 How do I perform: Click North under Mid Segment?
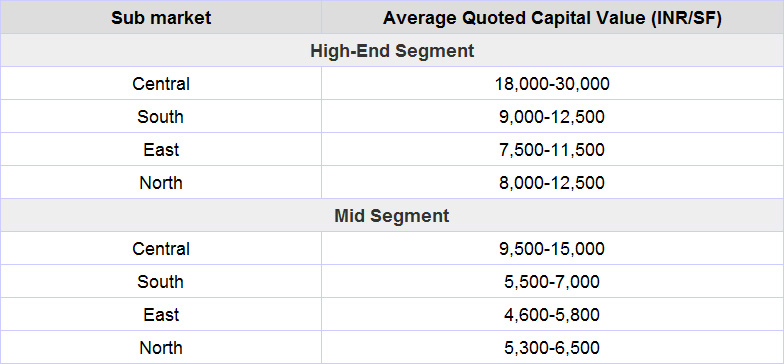coord(160,348)
